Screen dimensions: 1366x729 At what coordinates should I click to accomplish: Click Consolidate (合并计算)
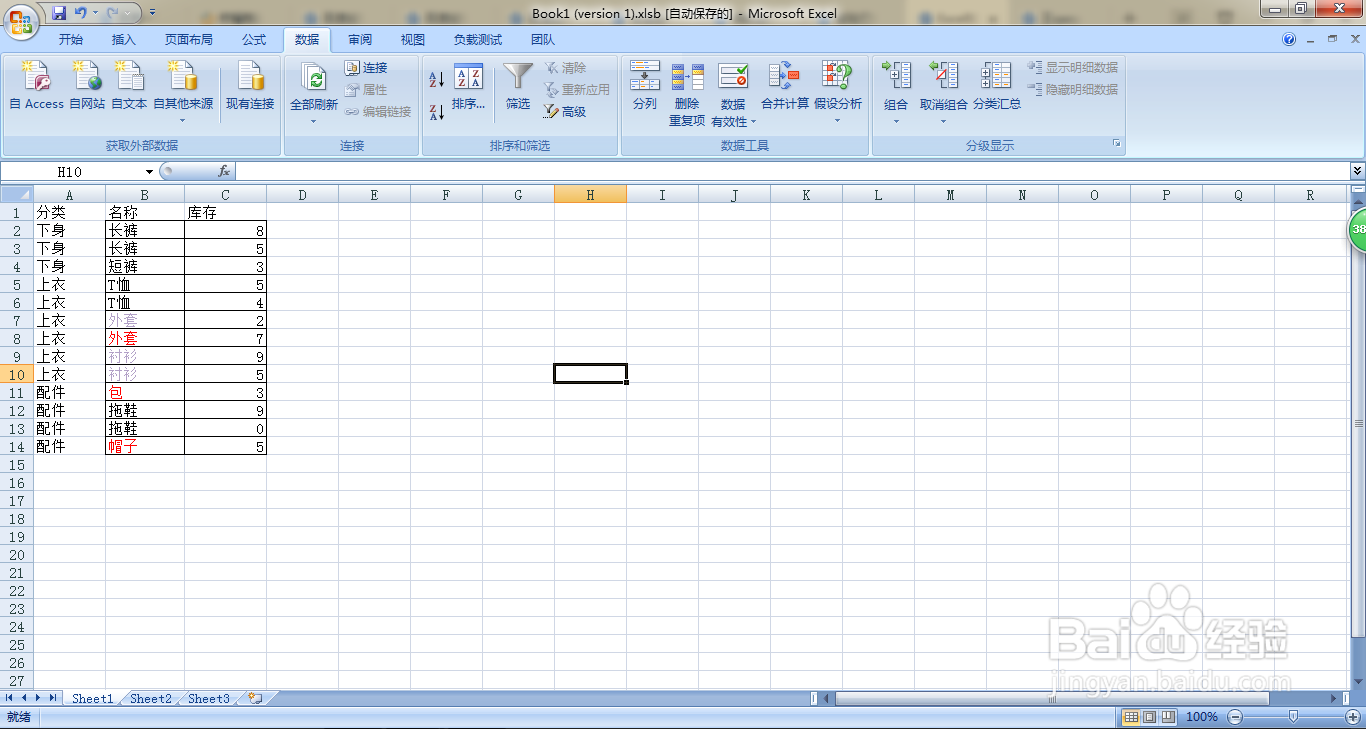[784, 86]
